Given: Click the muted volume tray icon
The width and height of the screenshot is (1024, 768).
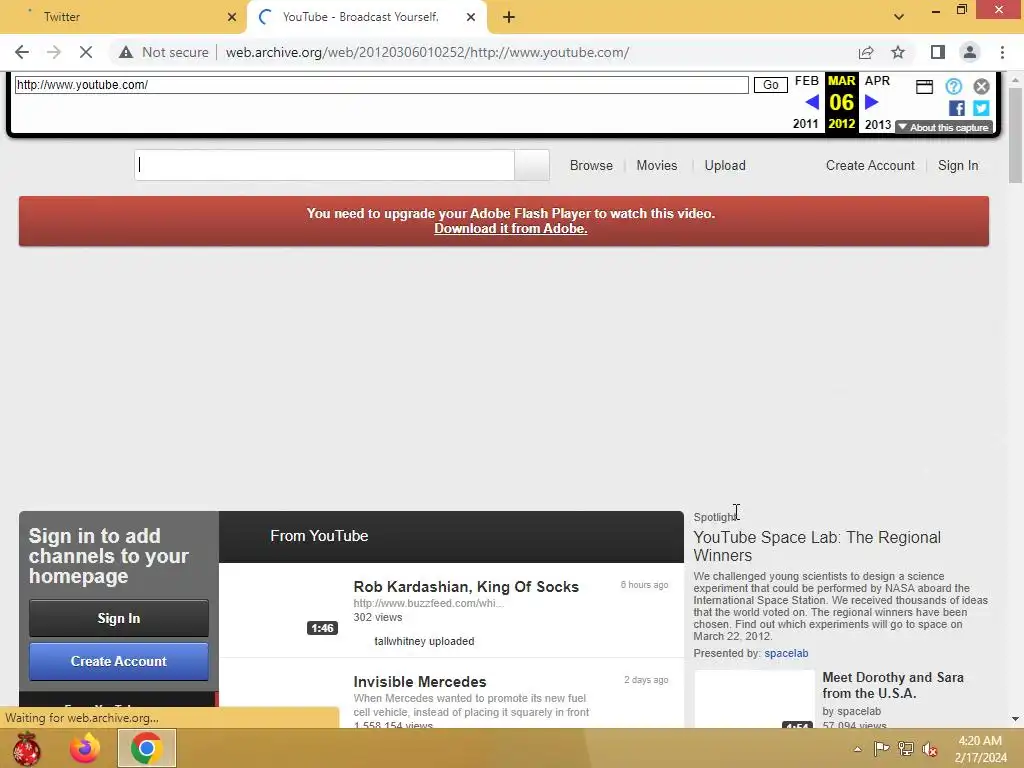Looking at the screenshot, I should [x=930, y=749].
